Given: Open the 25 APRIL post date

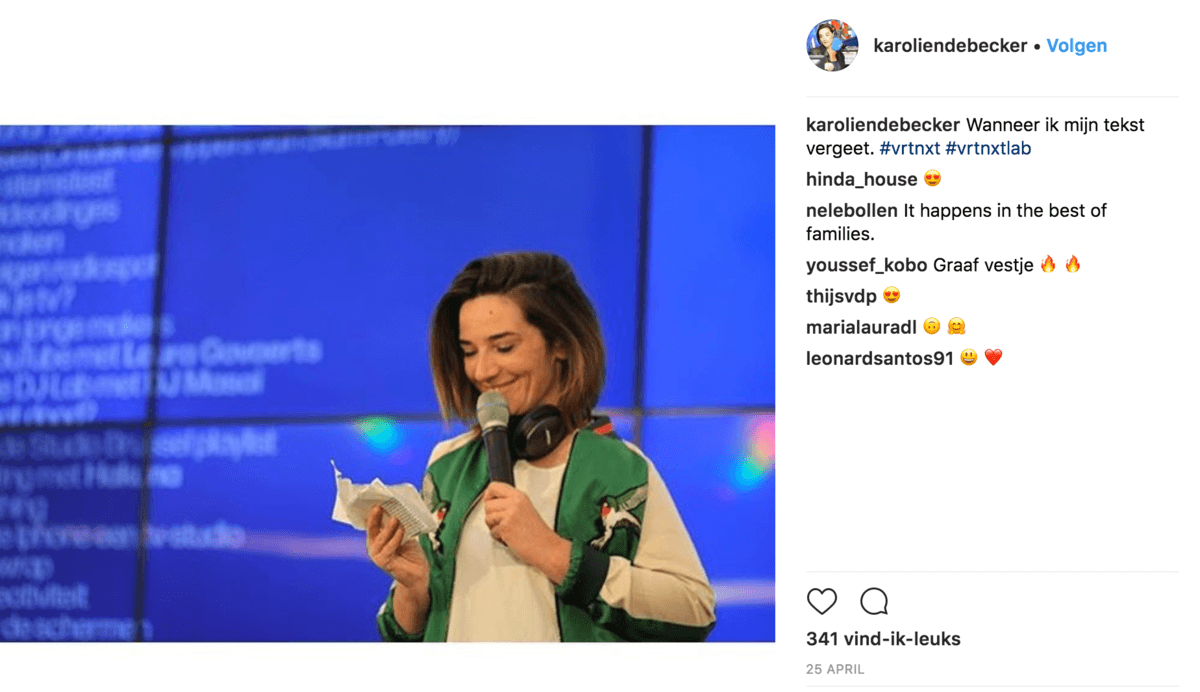Looking at the screenshot, I should [x=835, y=670].
